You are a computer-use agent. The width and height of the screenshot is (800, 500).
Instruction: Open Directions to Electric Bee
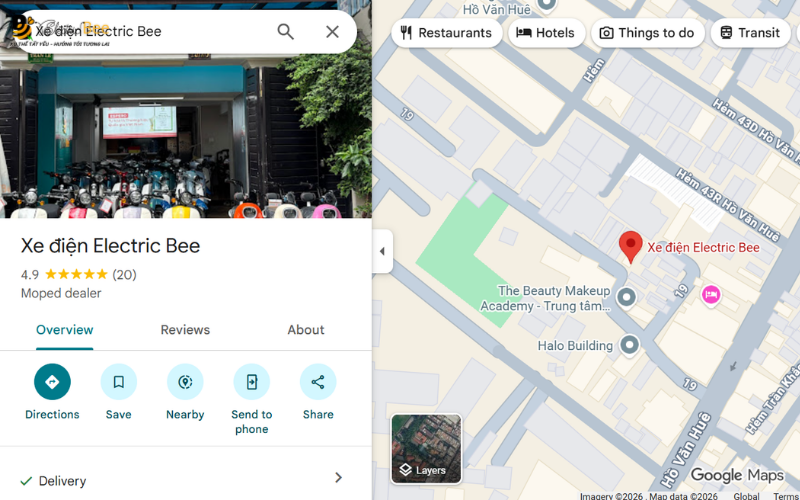(52, 382)
